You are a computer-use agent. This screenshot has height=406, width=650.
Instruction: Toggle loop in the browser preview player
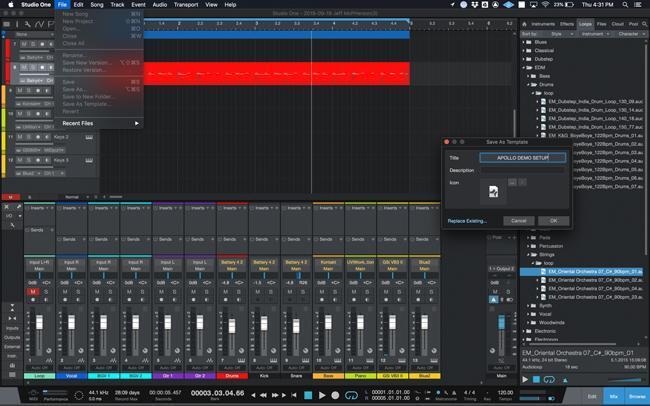click(x=549, y=379)
